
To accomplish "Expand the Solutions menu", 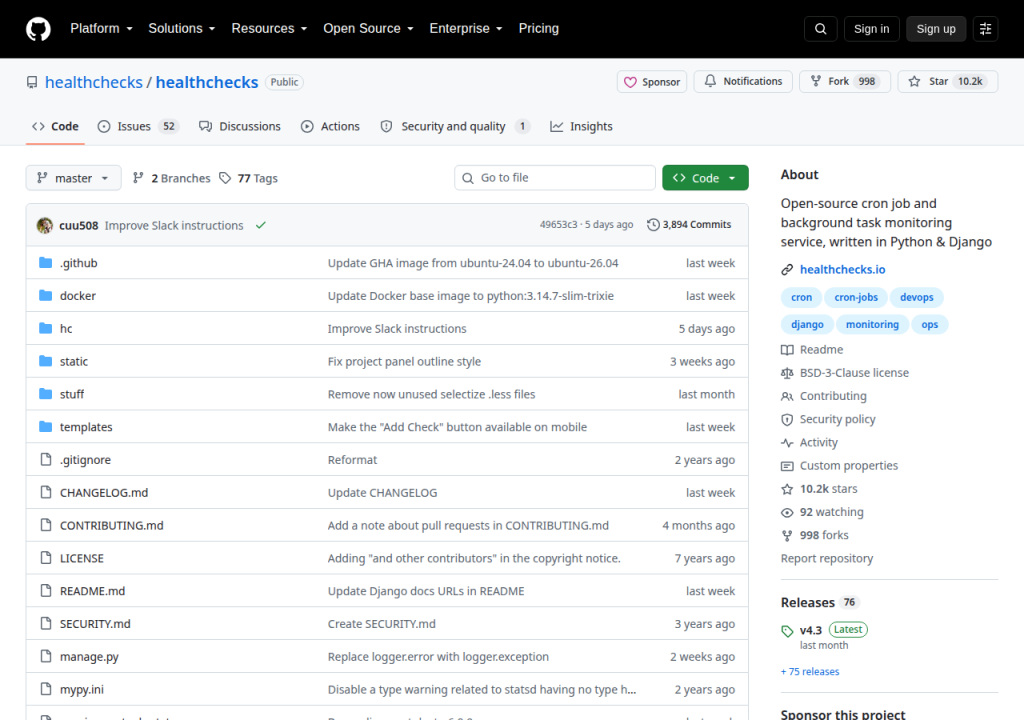I will click(182, 29).
